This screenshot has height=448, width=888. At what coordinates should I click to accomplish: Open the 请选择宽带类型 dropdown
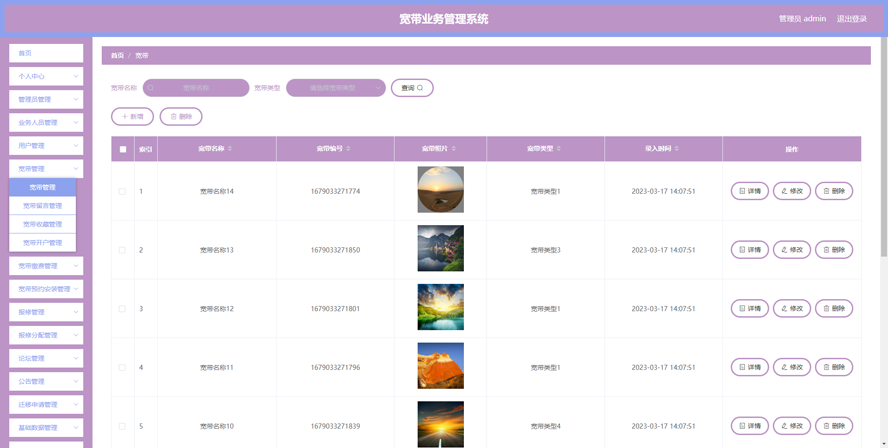(336, 88)
